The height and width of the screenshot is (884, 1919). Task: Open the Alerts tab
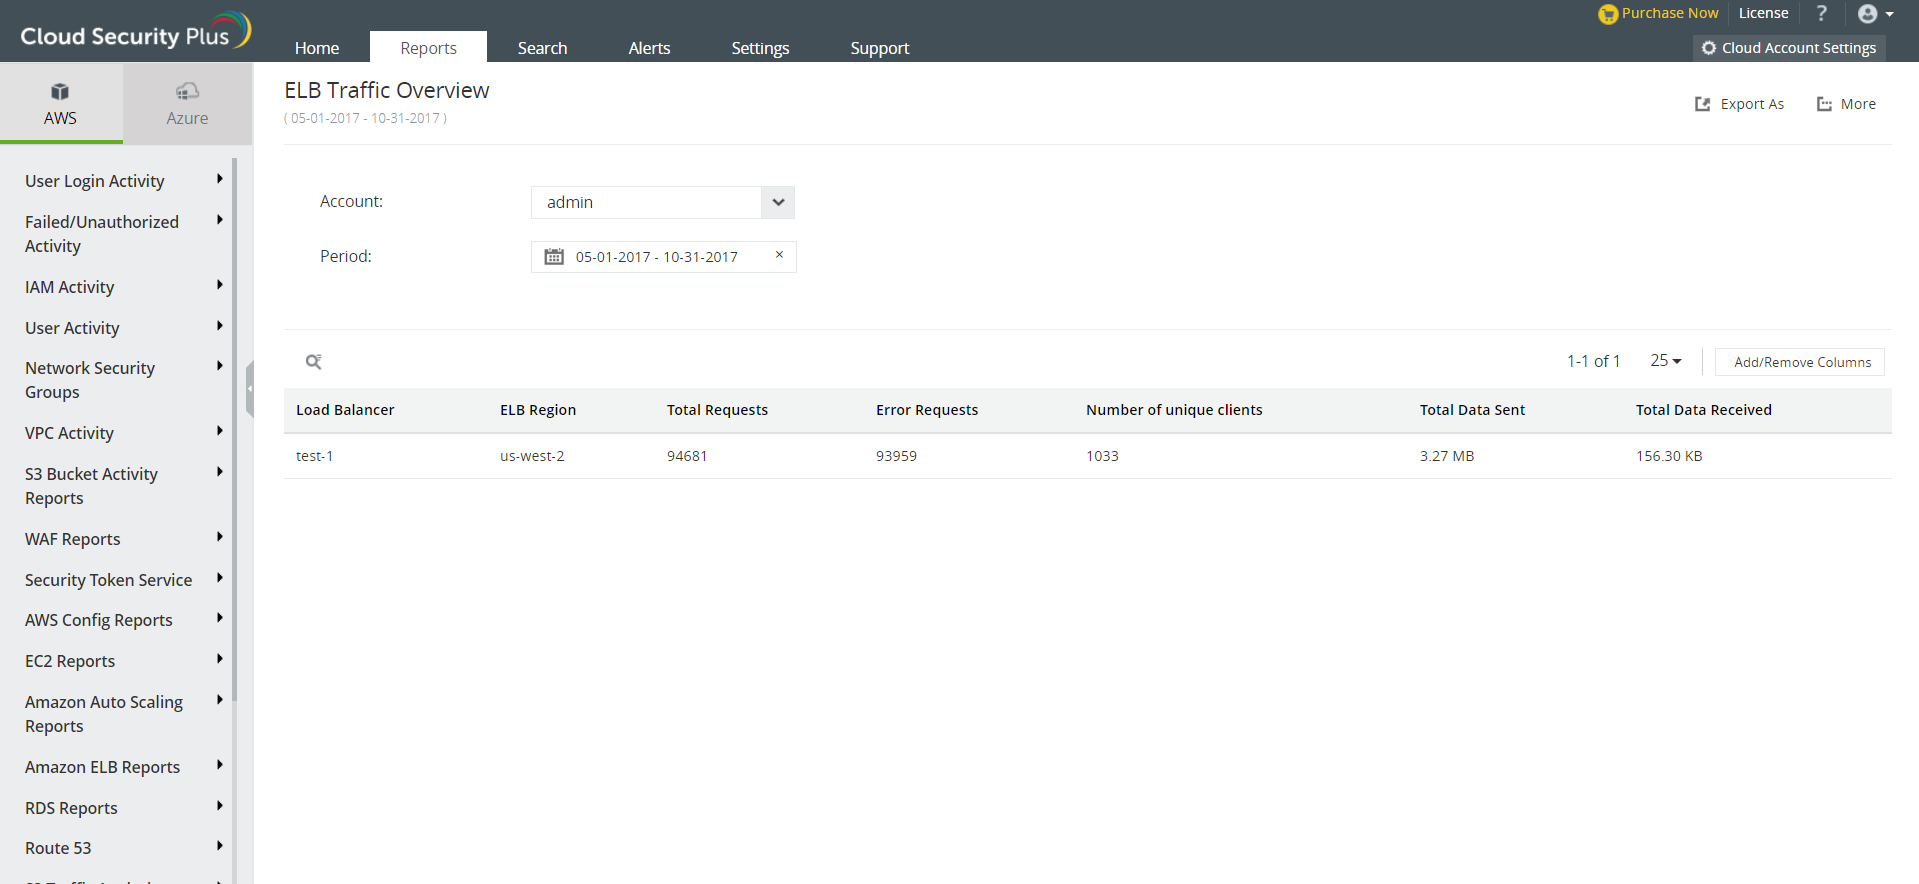[649, 48]
